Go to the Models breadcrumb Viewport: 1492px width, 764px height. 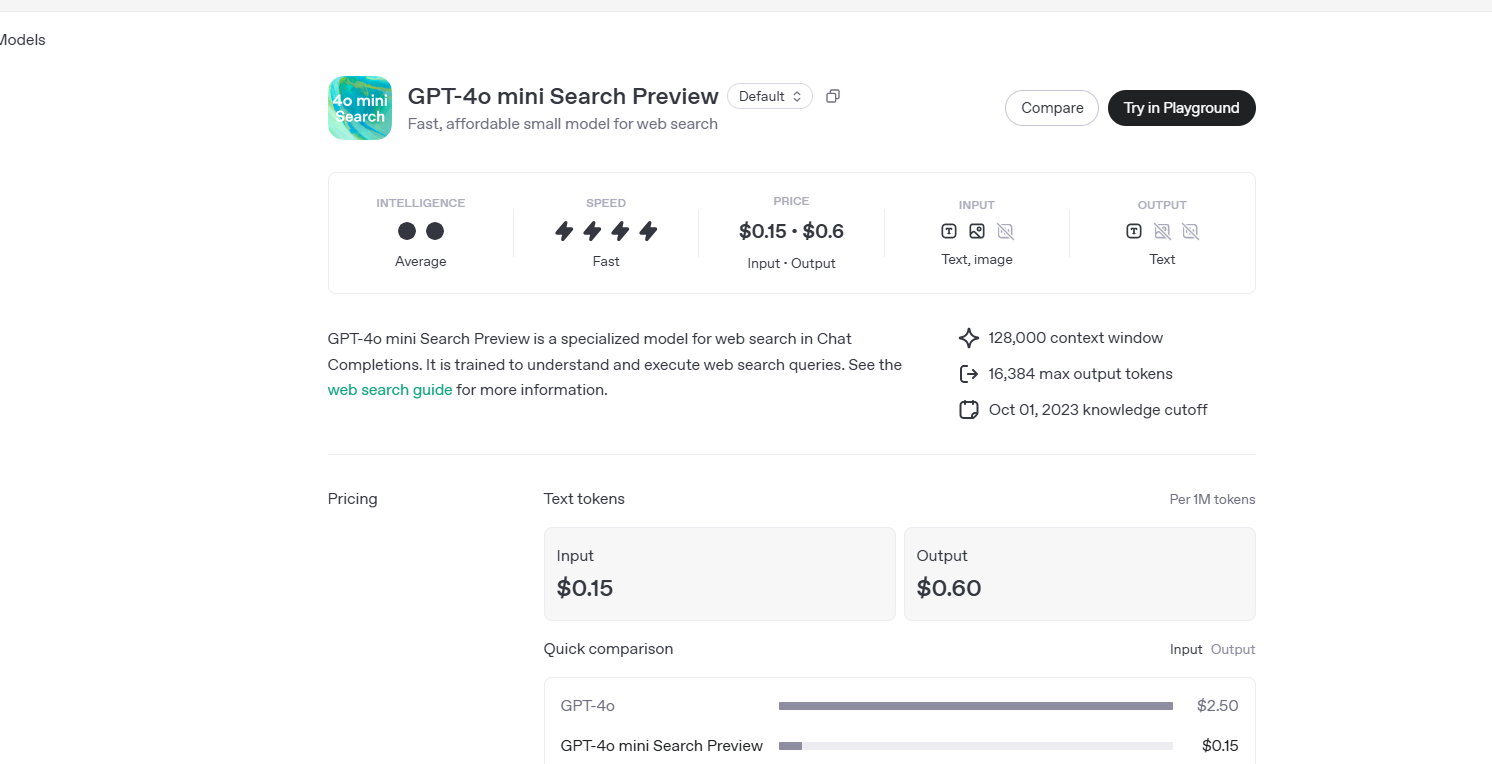point(22,40)
